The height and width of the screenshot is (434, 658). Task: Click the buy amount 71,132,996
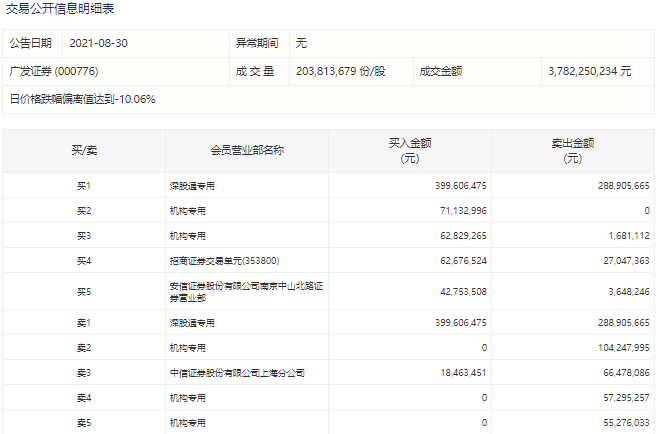[463, 211]
